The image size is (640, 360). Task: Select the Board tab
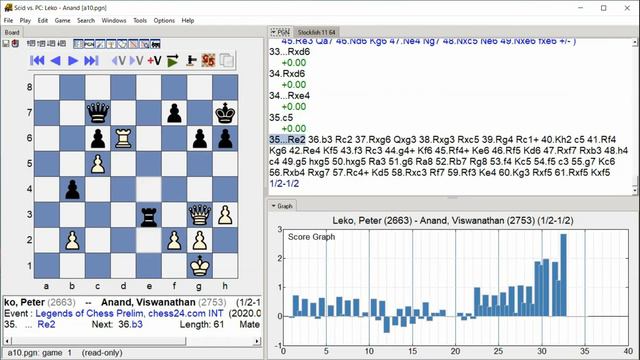[12, 32]
